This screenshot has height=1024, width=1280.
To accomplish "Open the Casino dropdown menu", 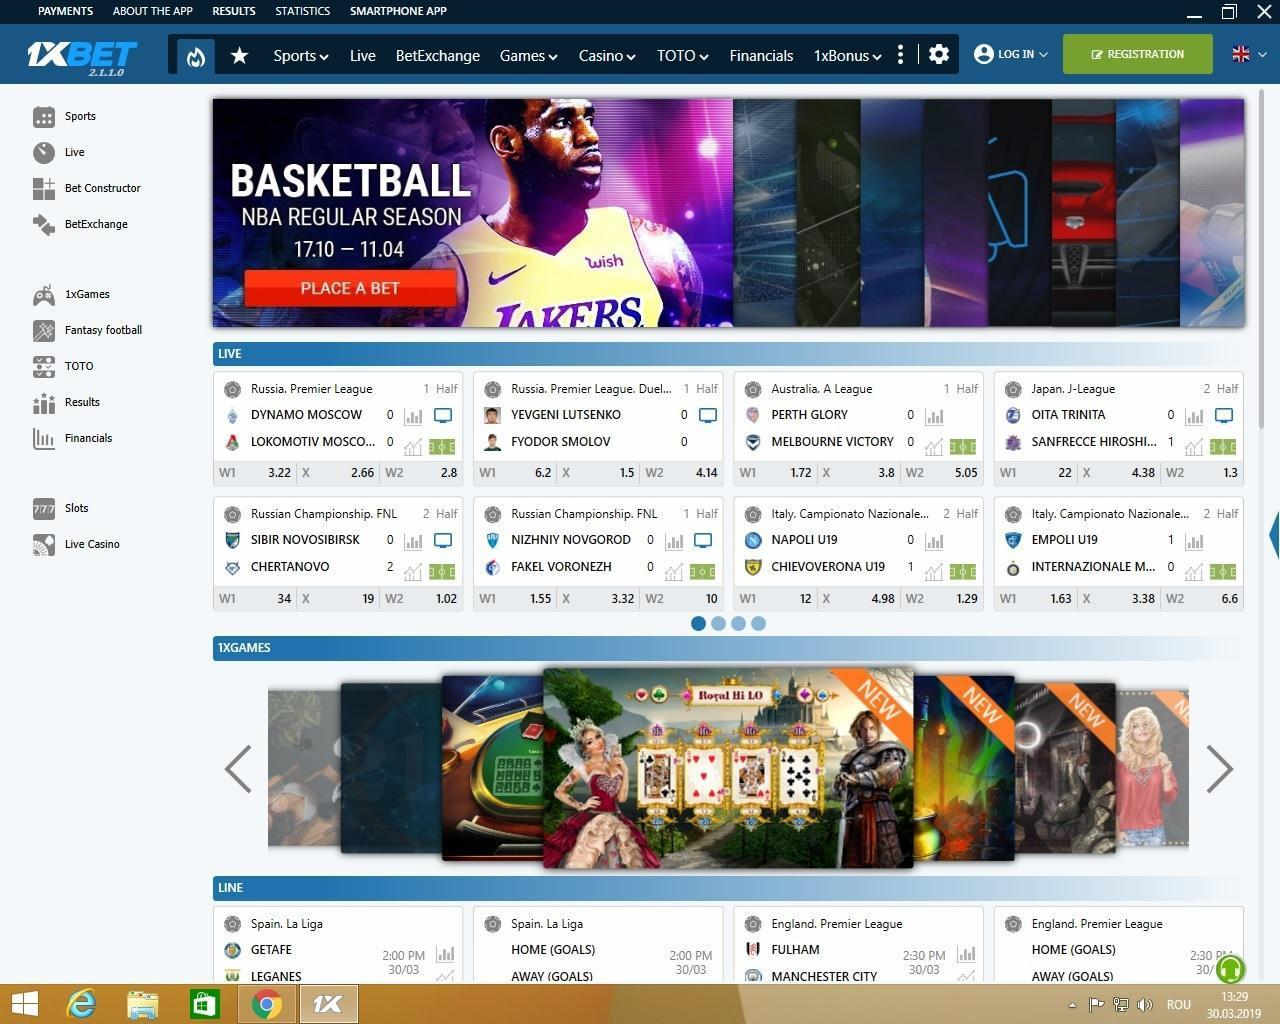I will pos(606,55).
